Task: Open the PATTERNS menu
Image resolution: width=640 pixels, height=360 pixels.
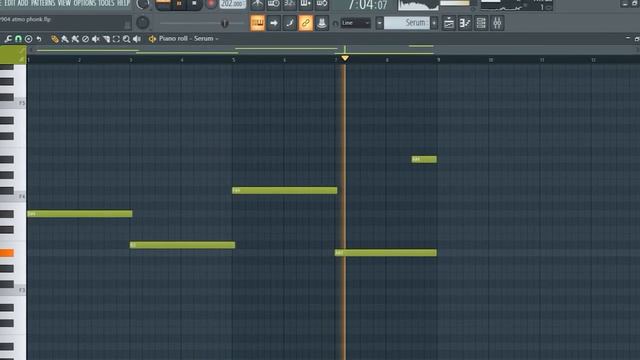Action: click(43, 3)
